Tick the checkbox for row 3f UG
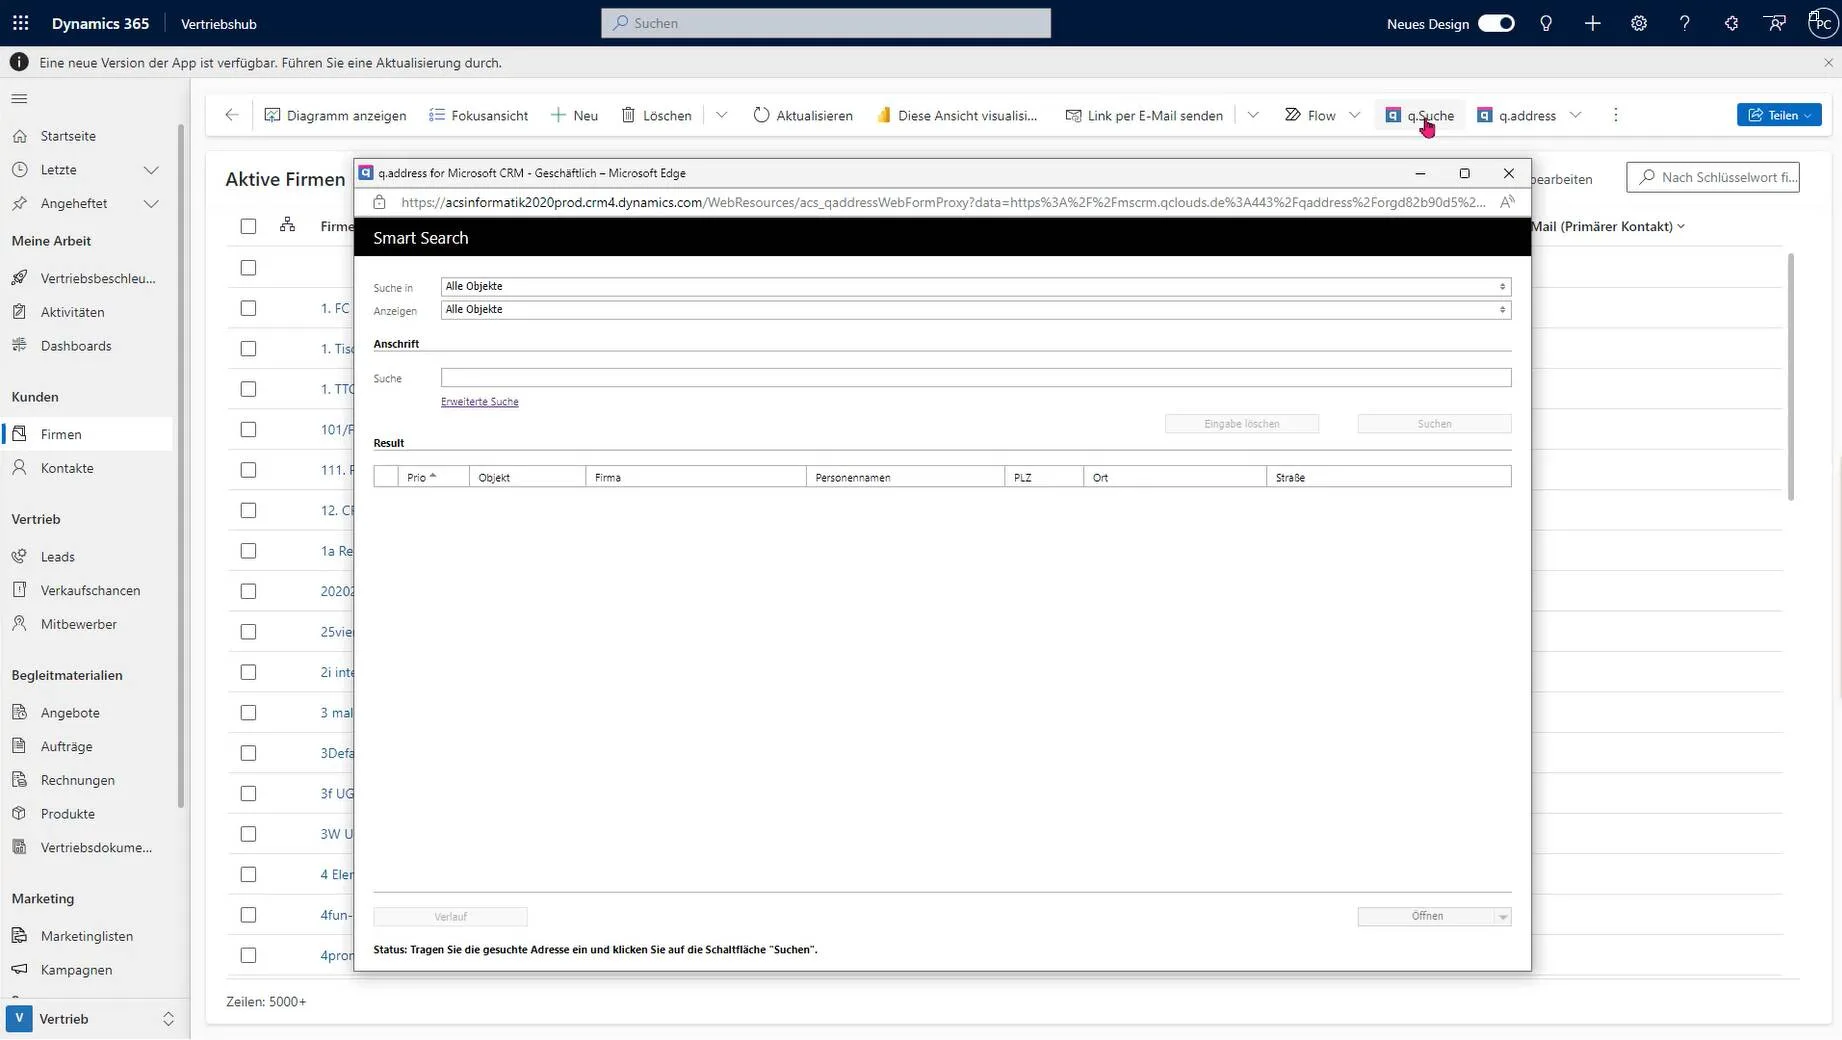 (248, 793)
